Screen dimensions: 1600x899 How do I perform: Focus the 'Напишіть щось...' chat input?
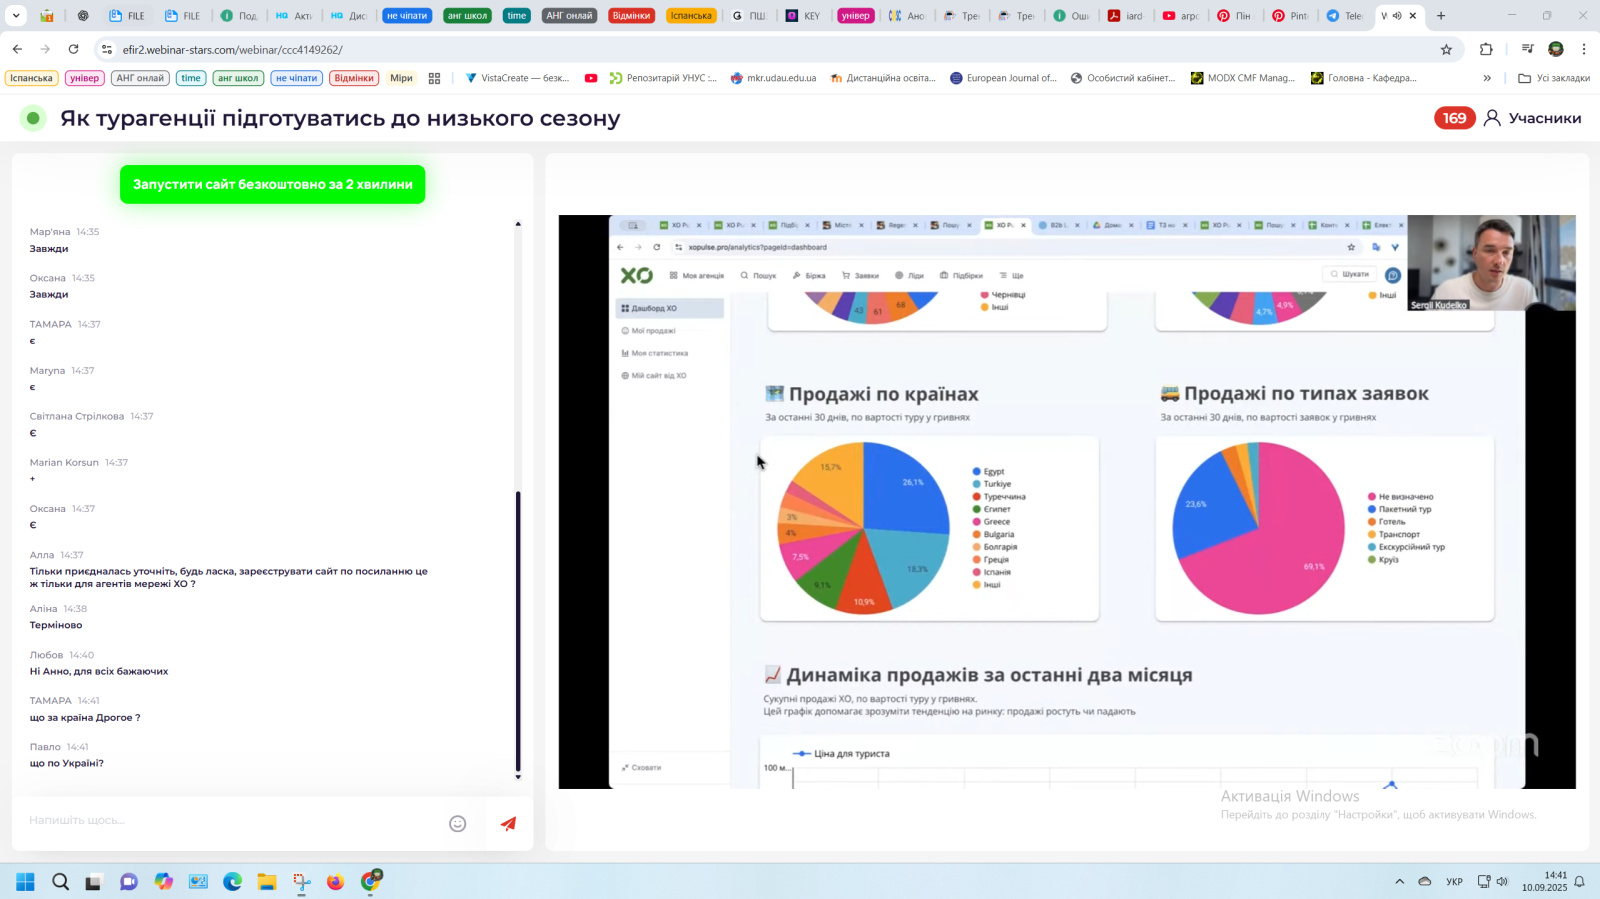click(232, 820)
